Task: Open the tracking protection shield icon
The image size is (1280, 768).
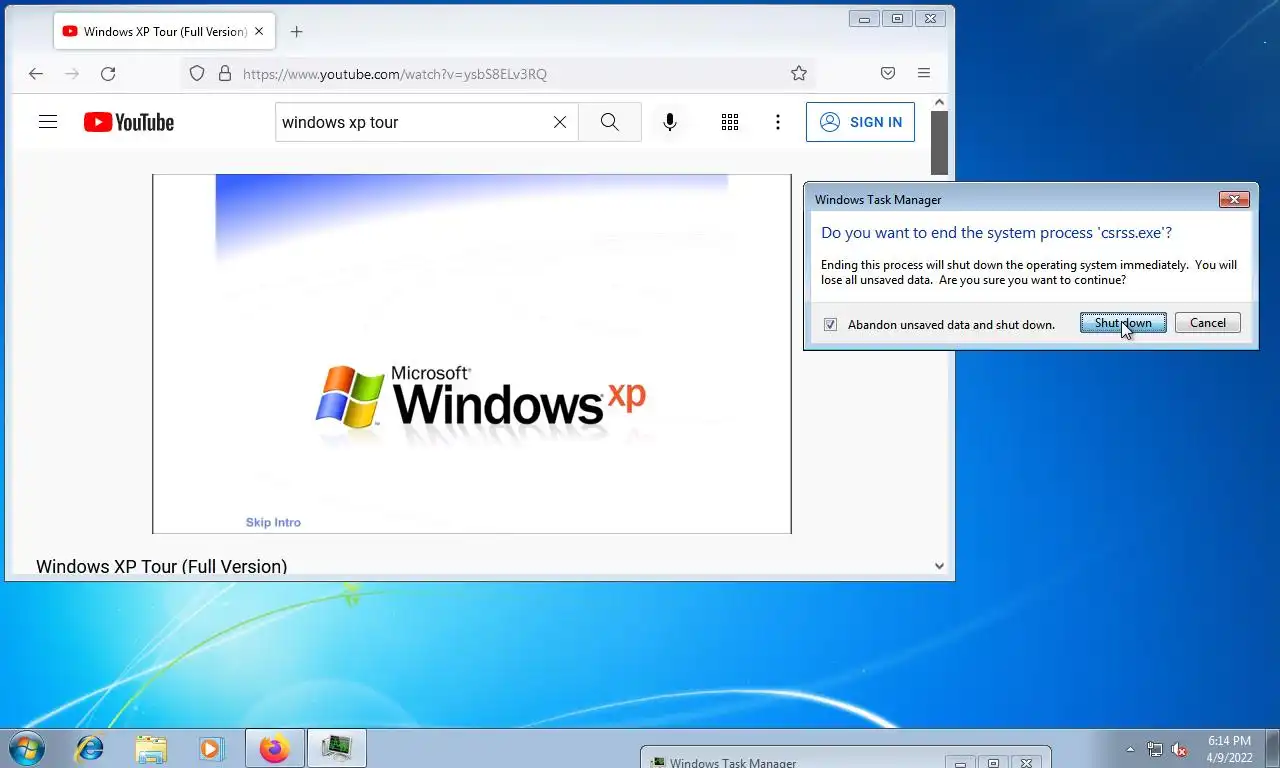Action: [197, 73]
